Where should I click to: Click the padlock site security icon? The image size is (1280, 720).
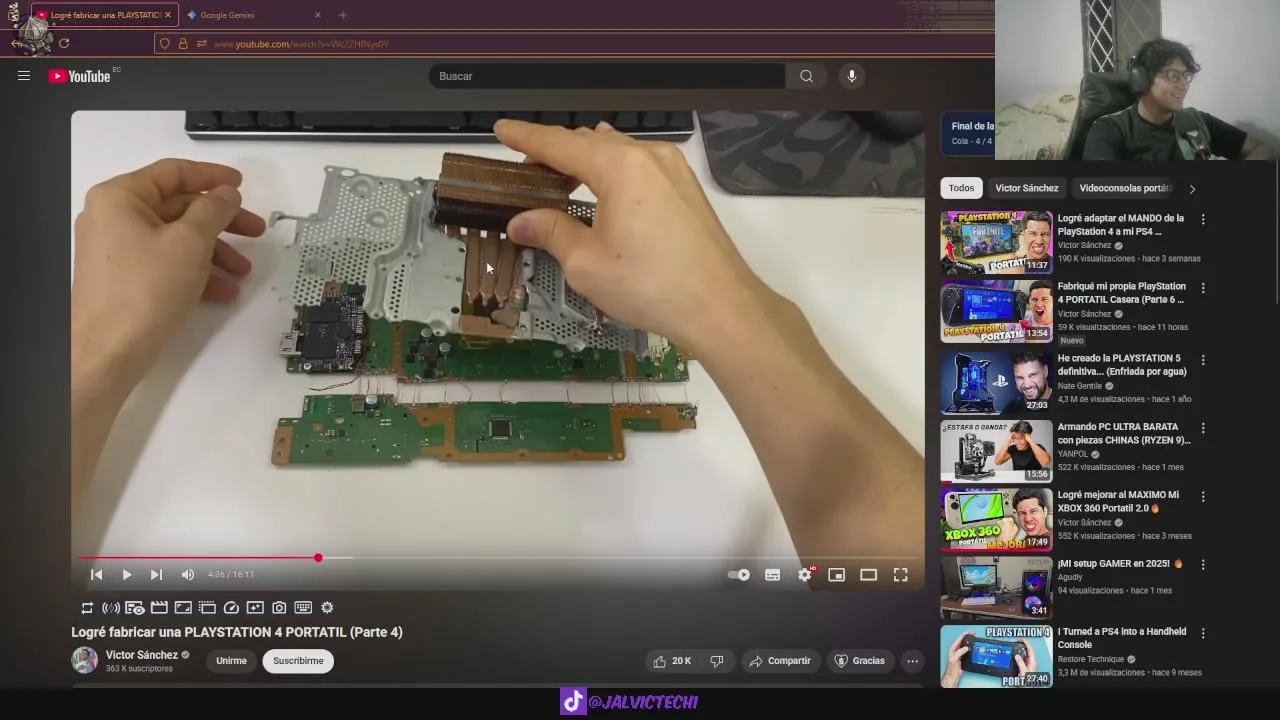coord(183,43)
